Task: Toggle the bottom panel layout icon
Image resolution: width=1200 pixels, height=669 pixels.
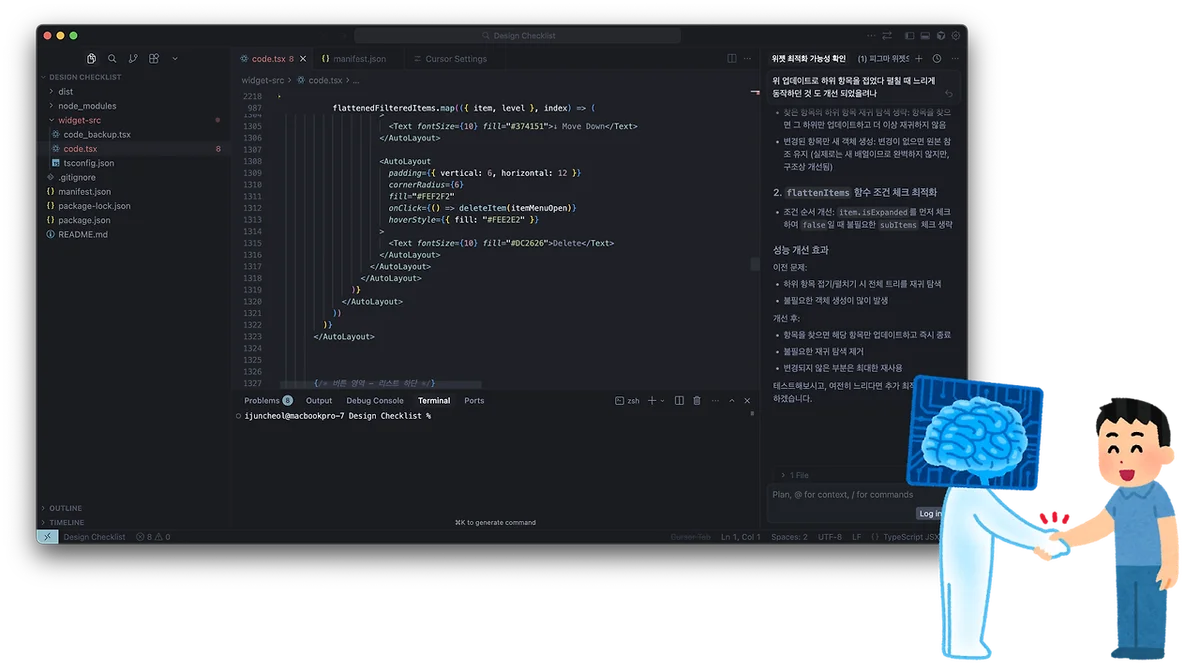Action: pos(925,36)
